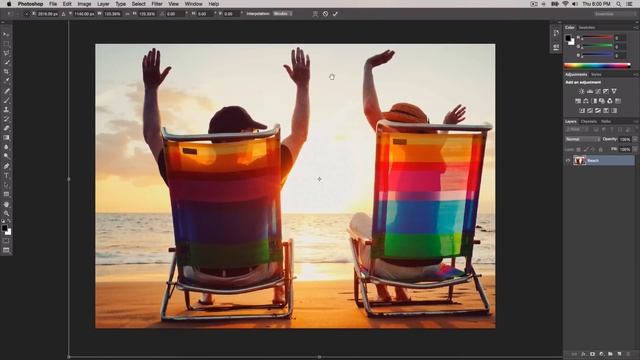Select the Eyedropper tool
The image size is (640, 360).
coord(6,80)
